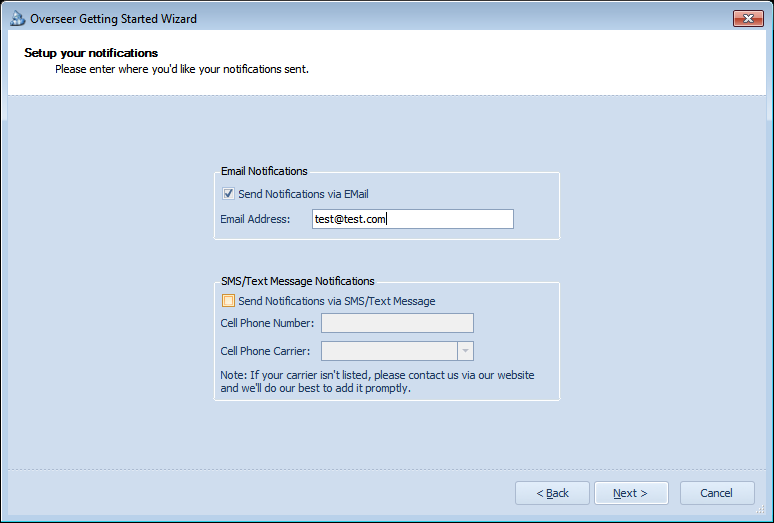Click the 'Send Notifications via SMS/Text Message' label text
Image resolution: width=774 pixels, height=523 pixels.
pos(337,301)
